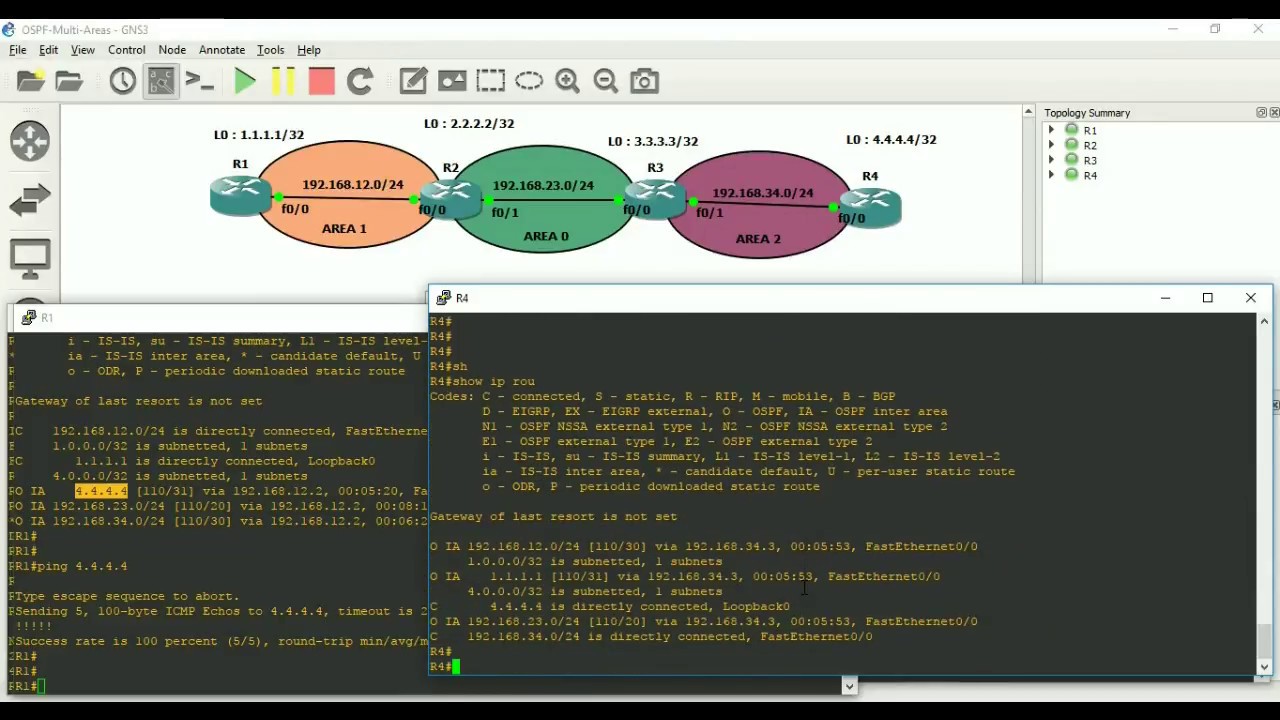Viewport: 1280px width, 720px height.
Task: Click the 192.168.12.0/24 link label
Action: pos(353,185)
